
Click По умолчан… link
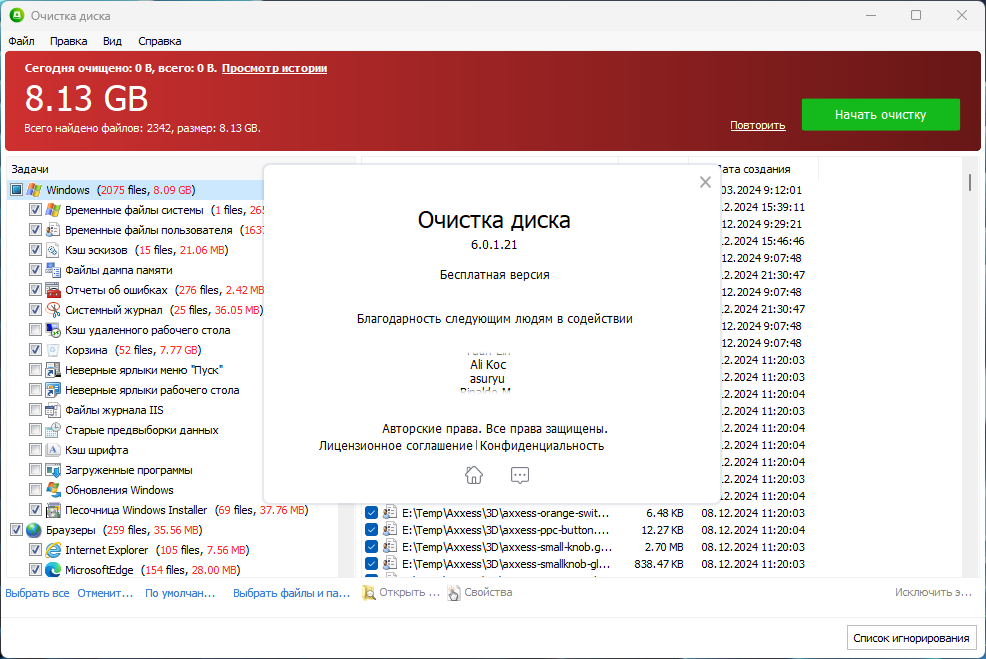click(x=180, y=593)
